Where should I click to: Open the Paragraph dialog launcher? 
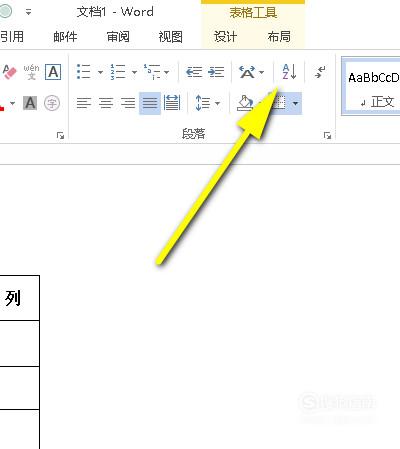tap(327, 135)
